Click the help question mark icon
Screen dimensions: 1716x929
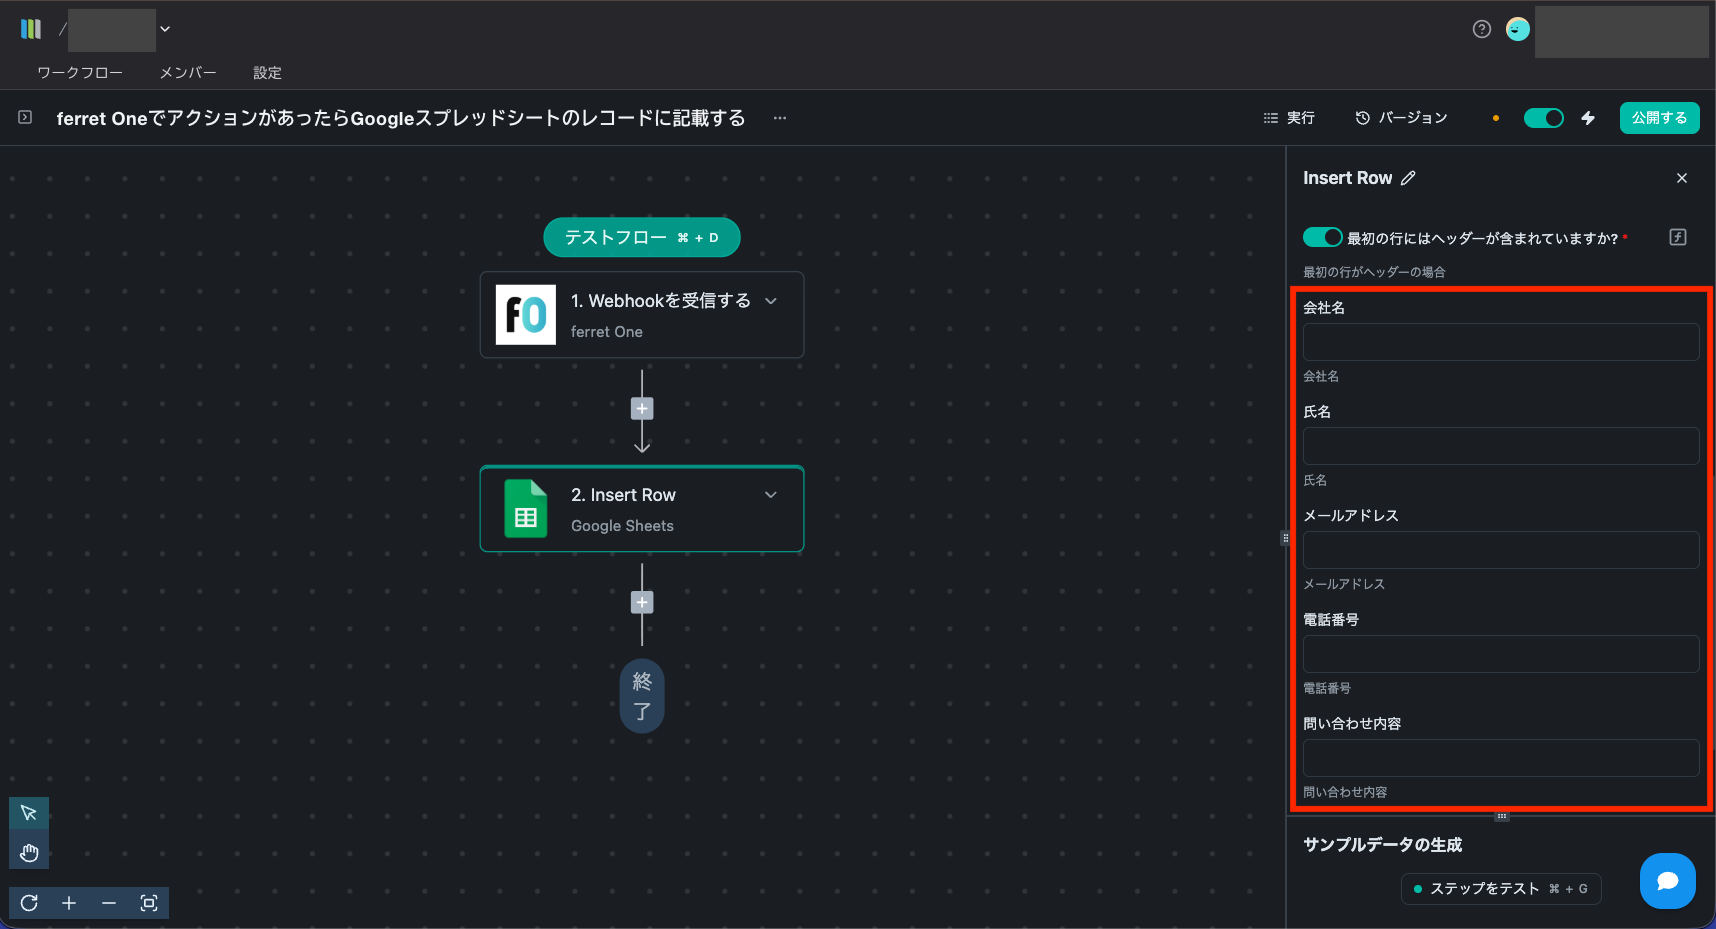click(x=1482, y=29)
